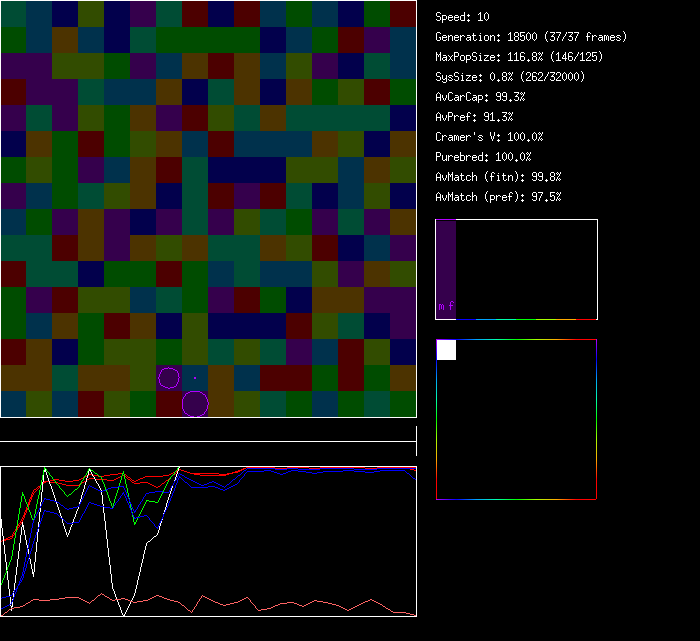Click the tiny purple dot between the circles

point(195,378)
